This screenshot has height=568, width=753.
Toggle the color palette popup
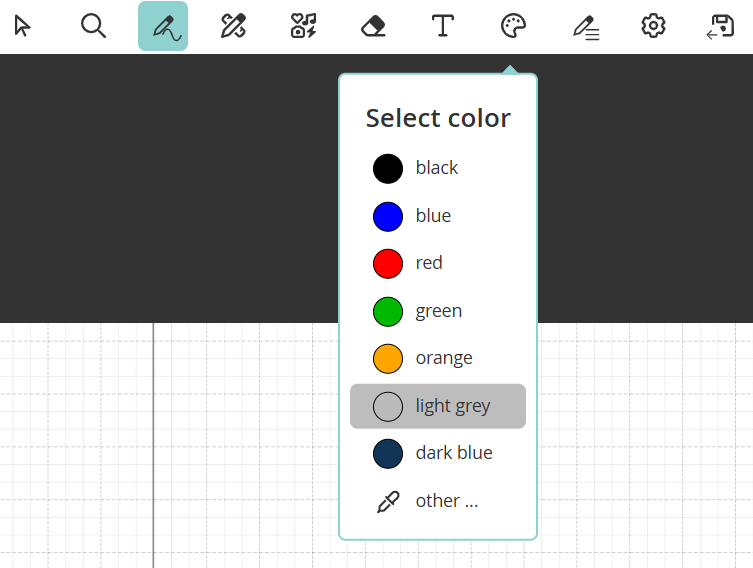[513, 26]
